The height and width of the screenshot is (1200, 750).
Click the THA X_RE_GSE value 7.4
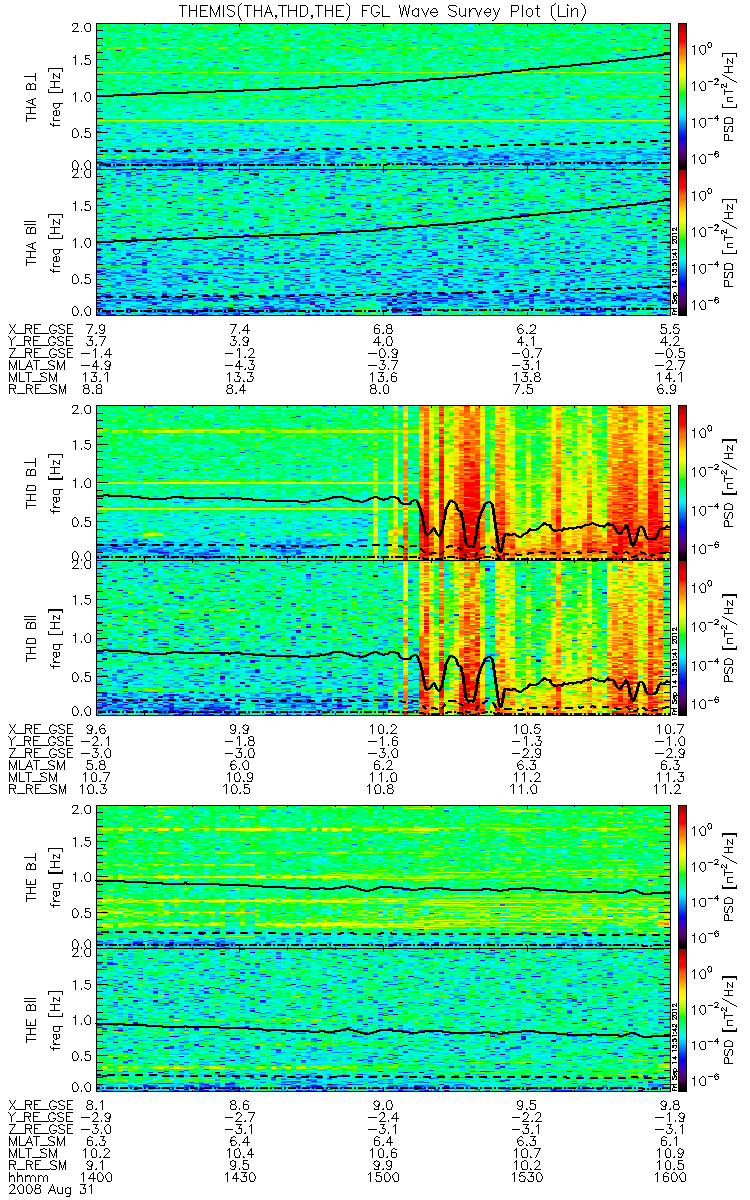click(241, 328)
